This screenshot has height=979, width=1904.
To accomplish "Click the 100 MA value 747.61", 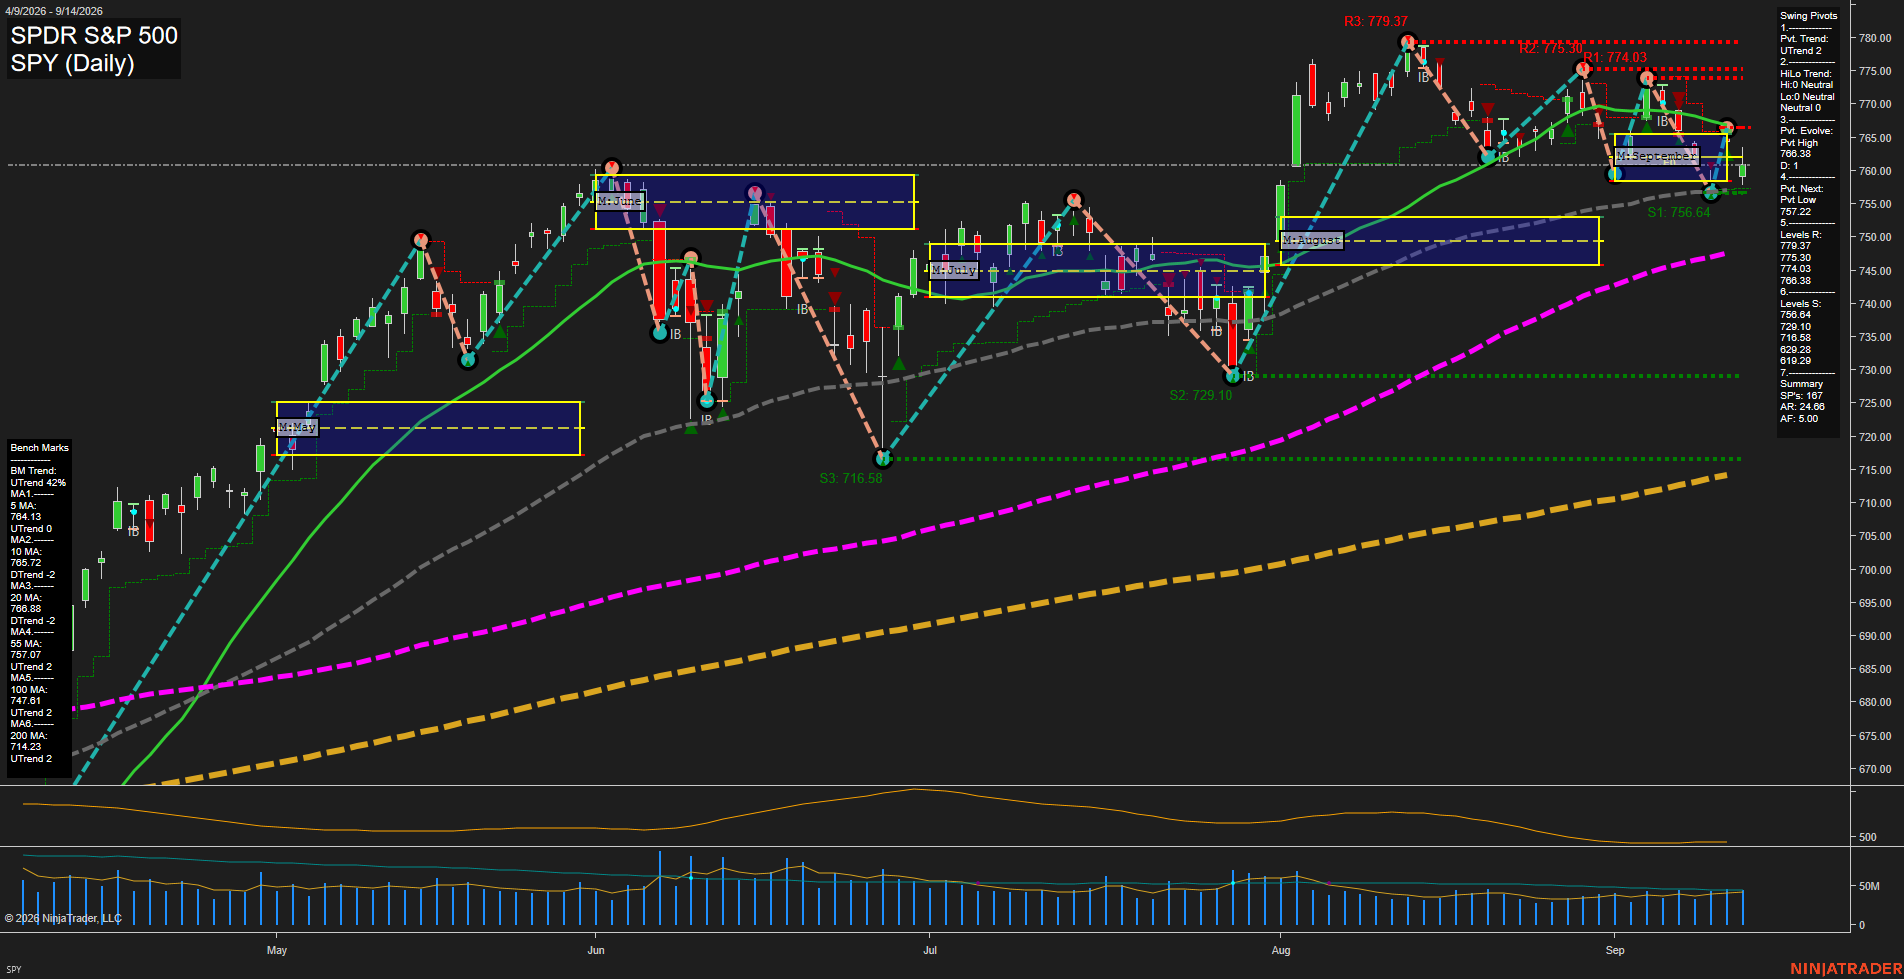I will click(26, 701).
